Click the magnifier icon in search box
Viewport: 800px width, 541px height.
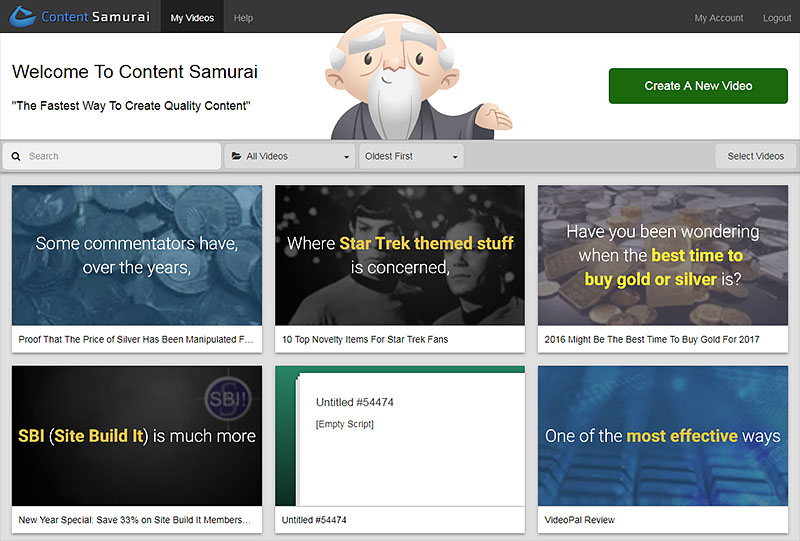coord(16,157)
